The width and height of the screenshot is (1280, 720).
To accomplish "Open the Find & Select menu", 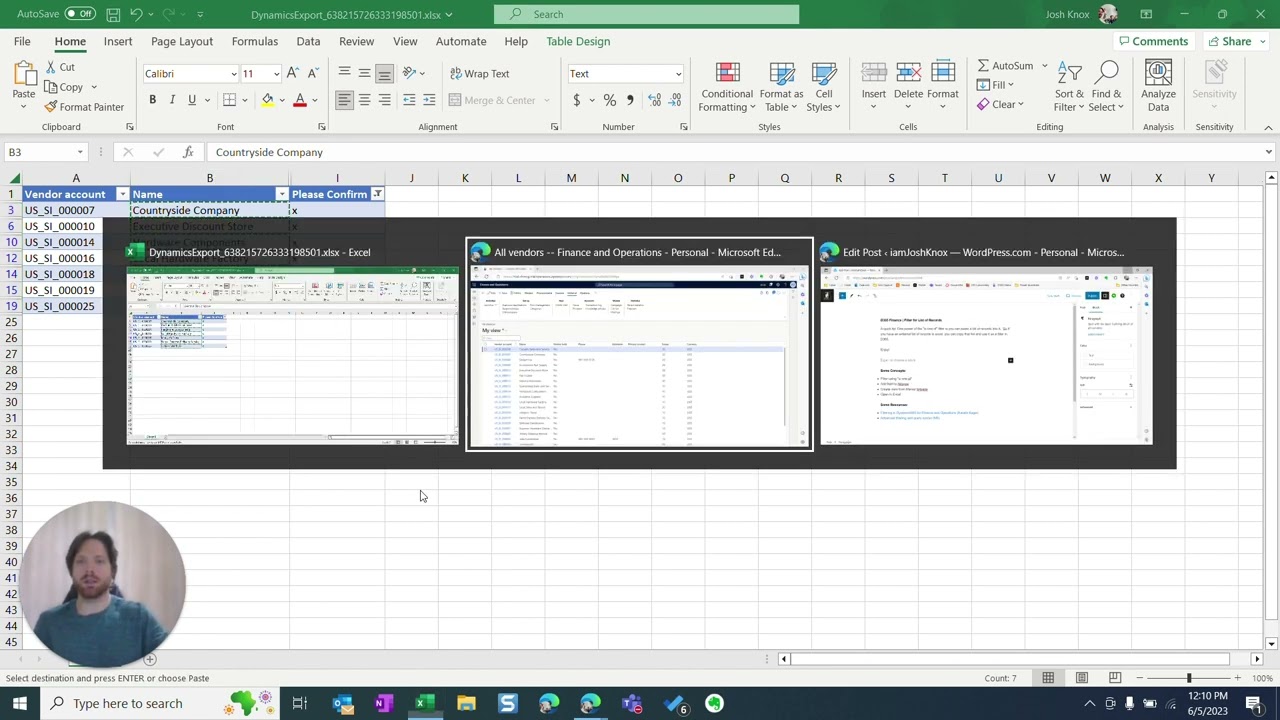I will click(x=1106, y=87).
